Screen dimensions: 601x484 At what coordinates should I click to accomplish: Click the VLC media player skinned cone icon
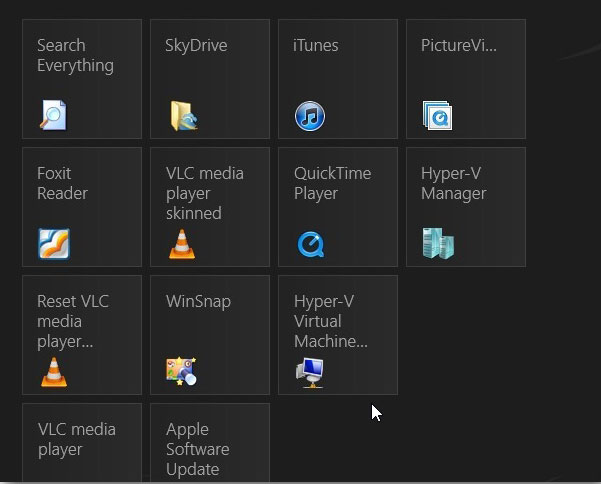[182, 244]
